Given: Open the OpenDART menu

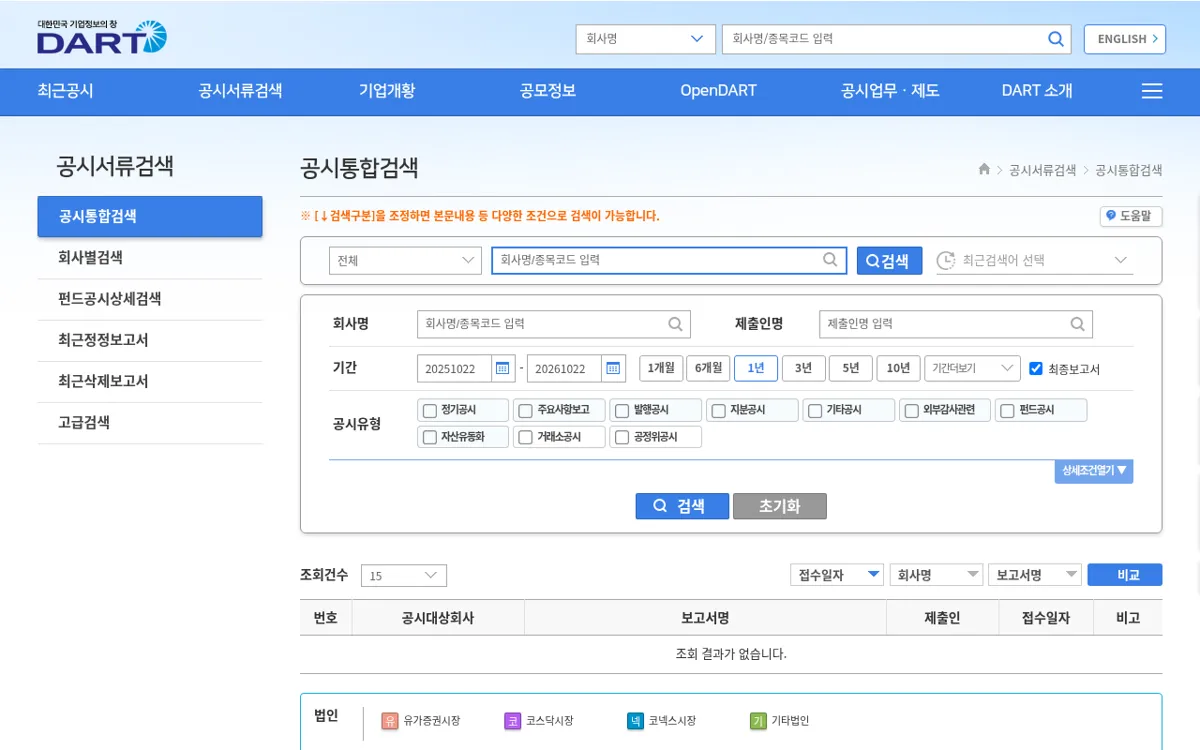Looking at the screenshot, I should (718, 91).
